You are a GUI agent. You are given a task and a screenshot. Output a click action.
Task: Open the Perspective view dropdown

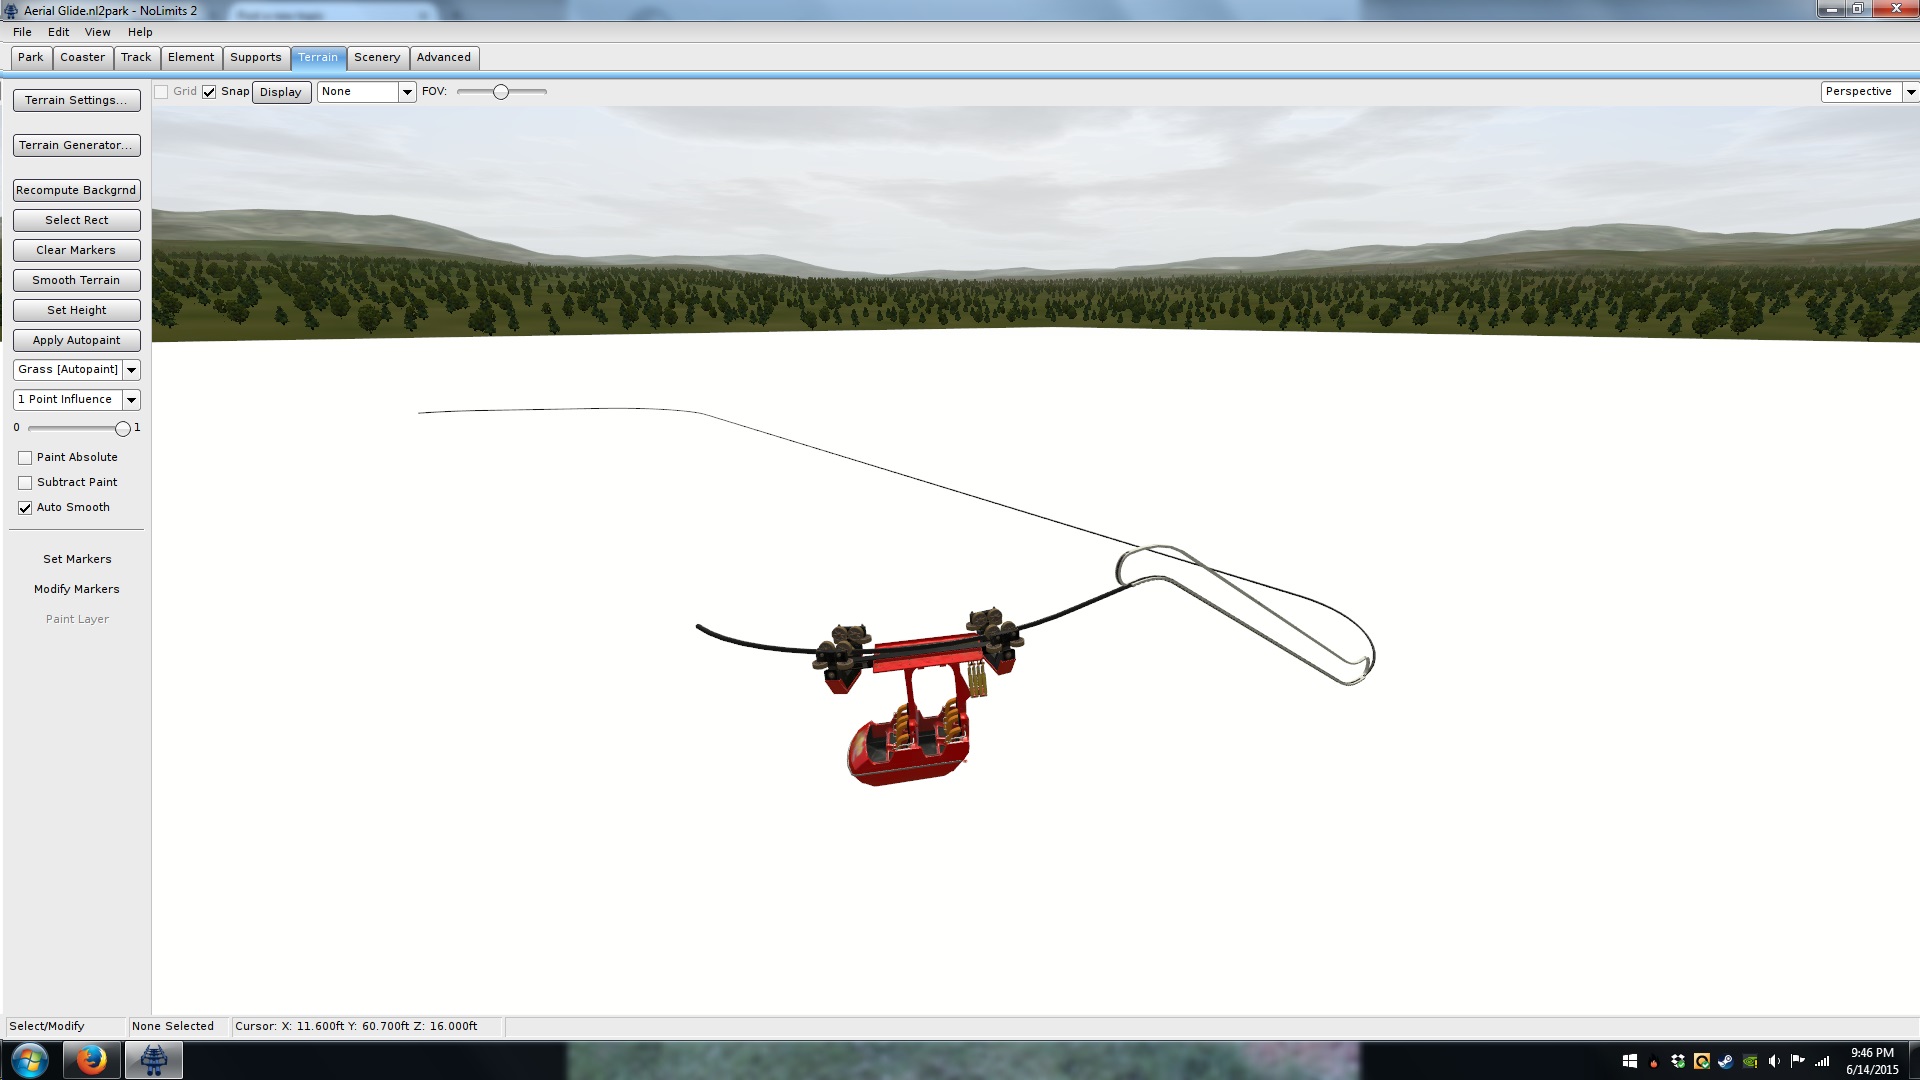tap(1910, 92)
